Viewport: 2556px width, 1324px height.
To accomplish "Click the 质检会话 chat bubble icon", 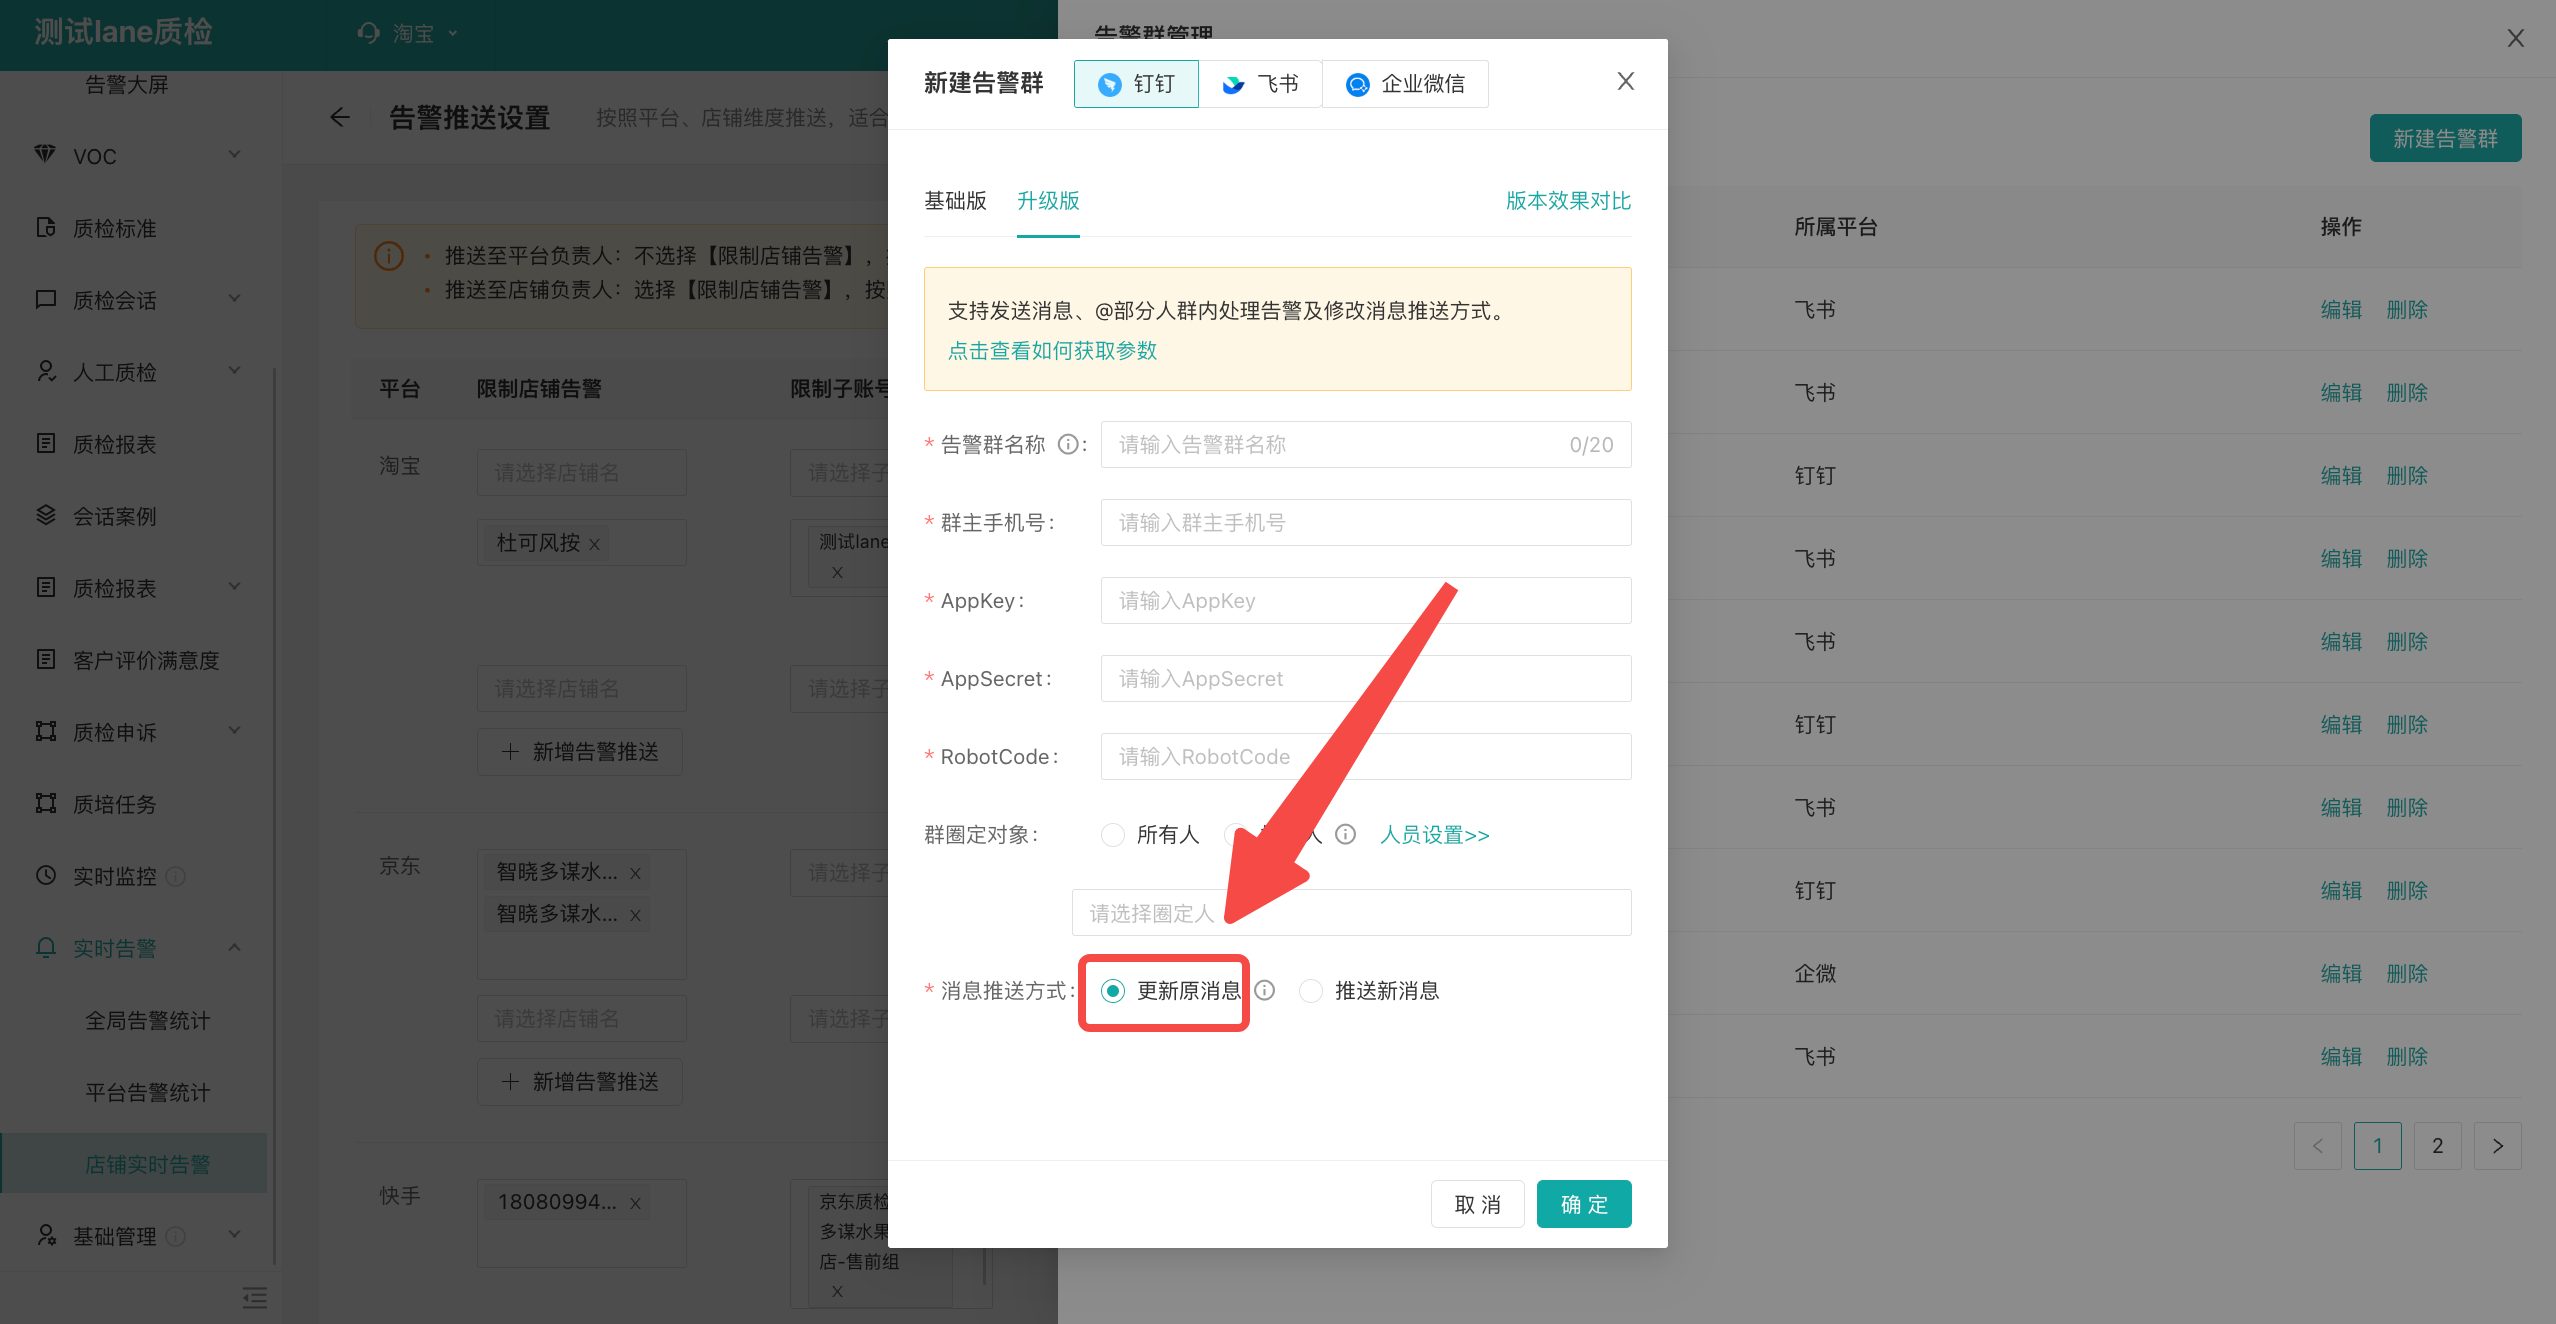I will pos(45,299).
